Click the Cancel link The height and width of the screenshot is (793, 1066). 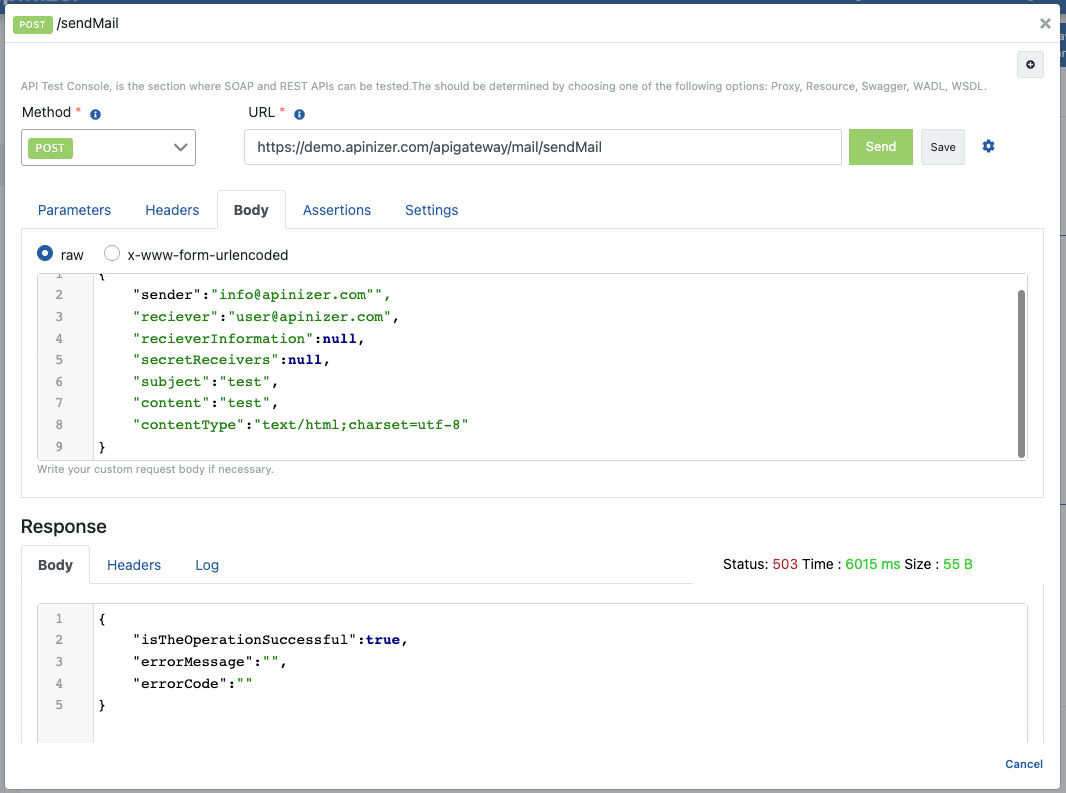(x=1023, y=764)
